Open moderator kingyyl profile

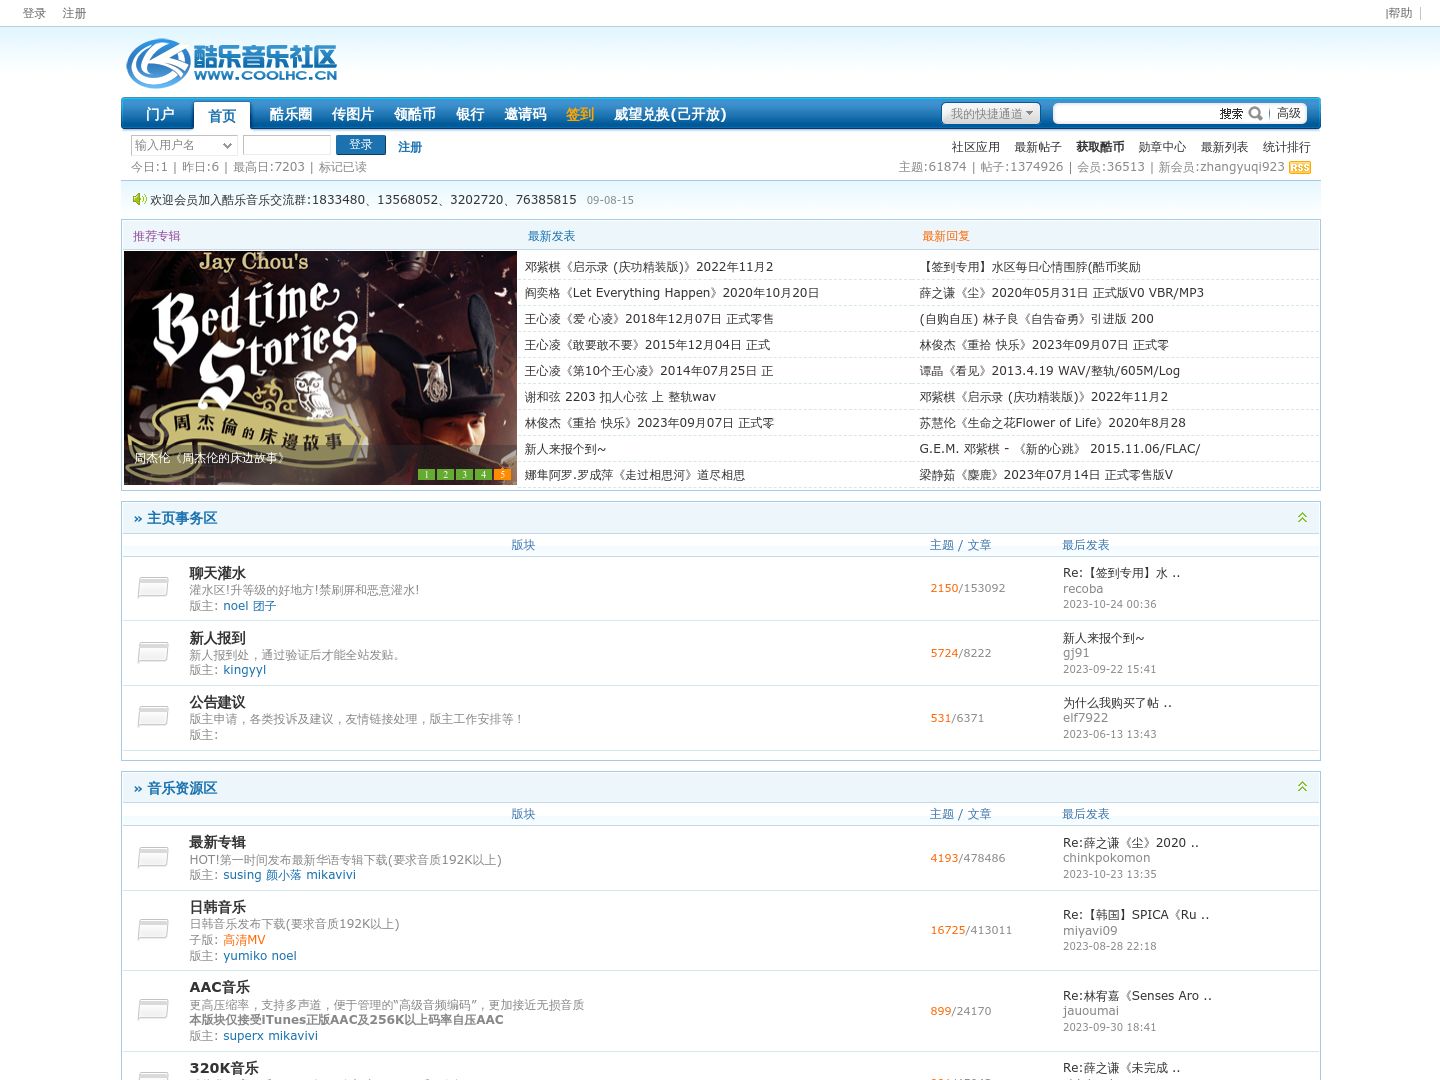pos(244,670)
